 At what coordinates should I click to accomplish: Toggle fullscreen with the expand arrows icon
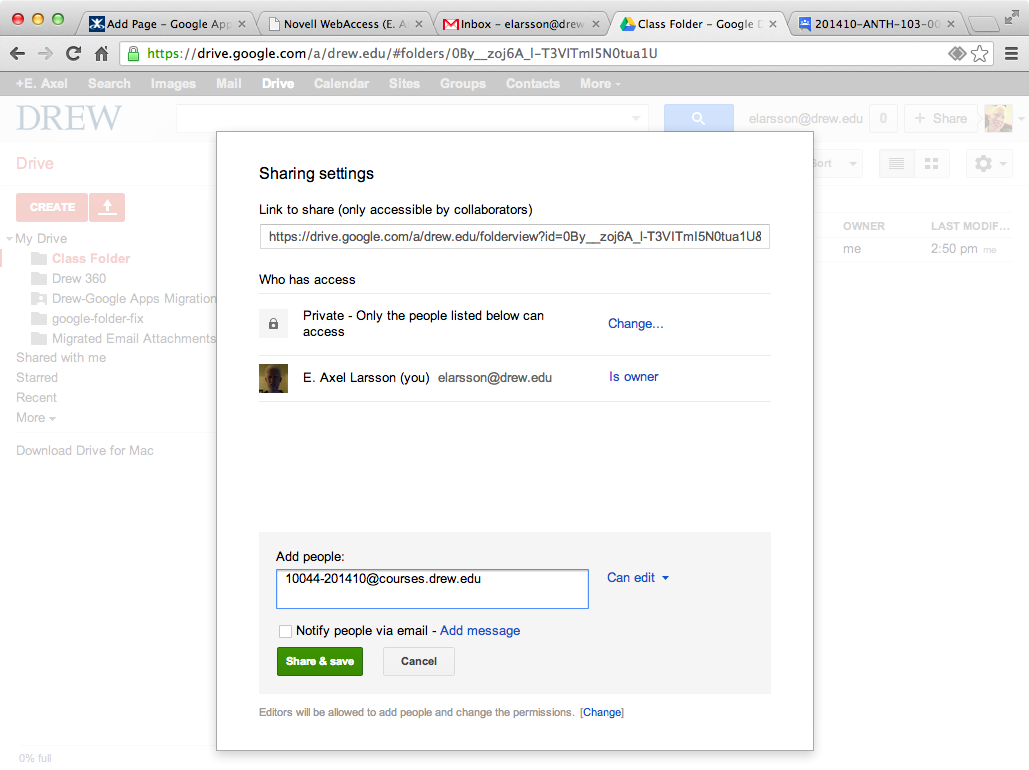coord(1011,16)
